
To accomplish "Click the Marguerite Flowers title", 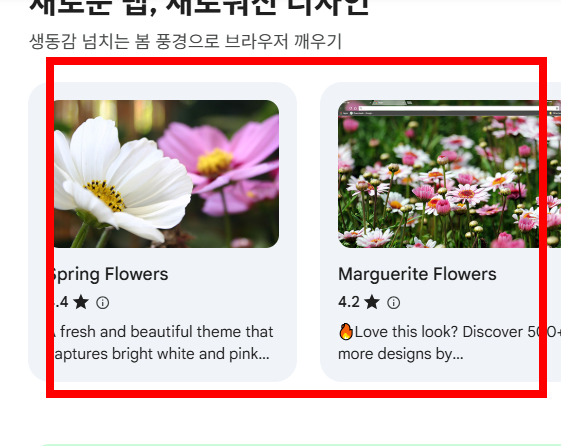I will coord(417,274).
